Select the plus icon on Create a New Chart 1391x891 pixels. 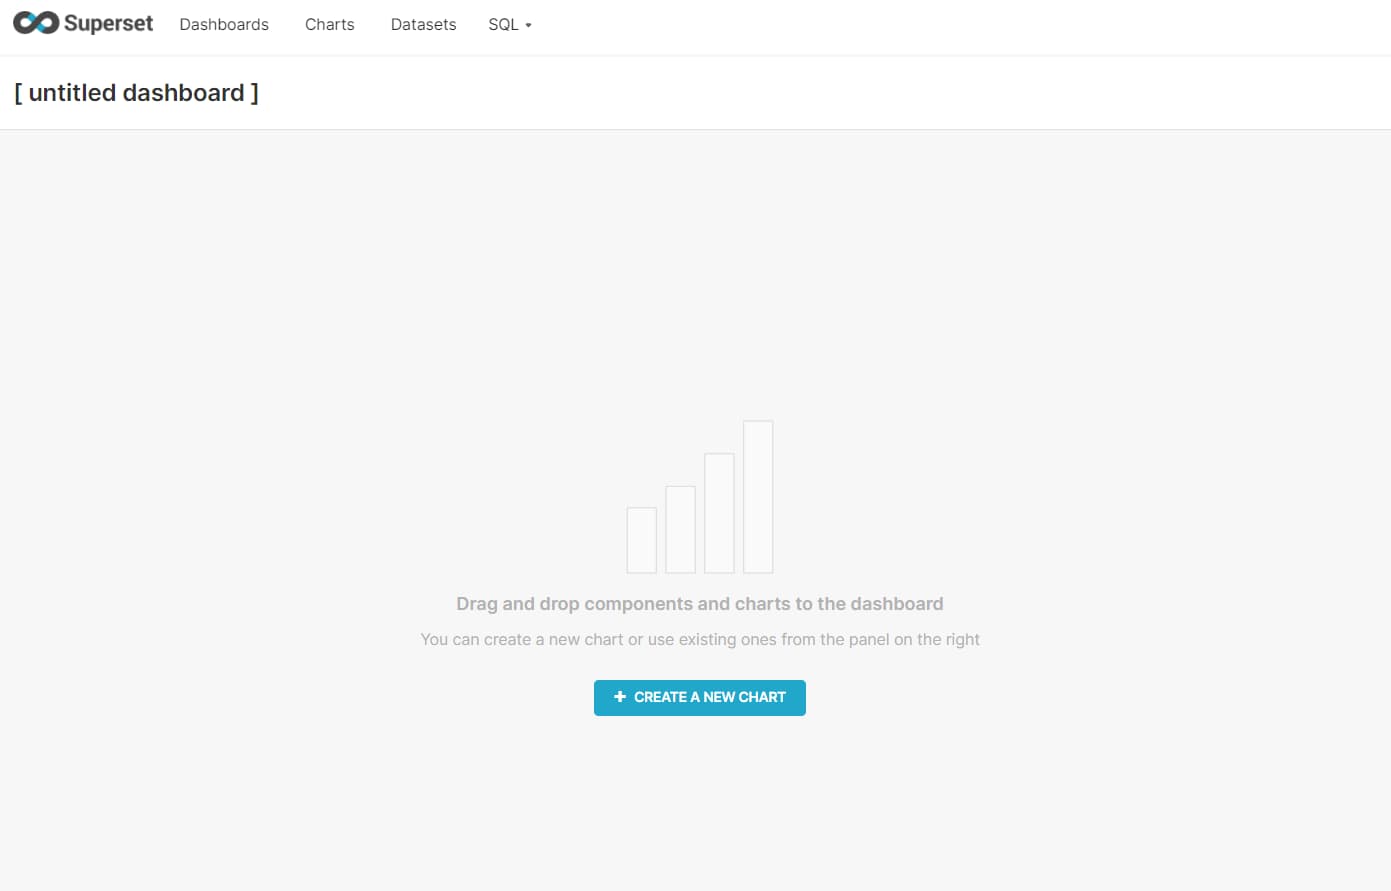(620, 697)
